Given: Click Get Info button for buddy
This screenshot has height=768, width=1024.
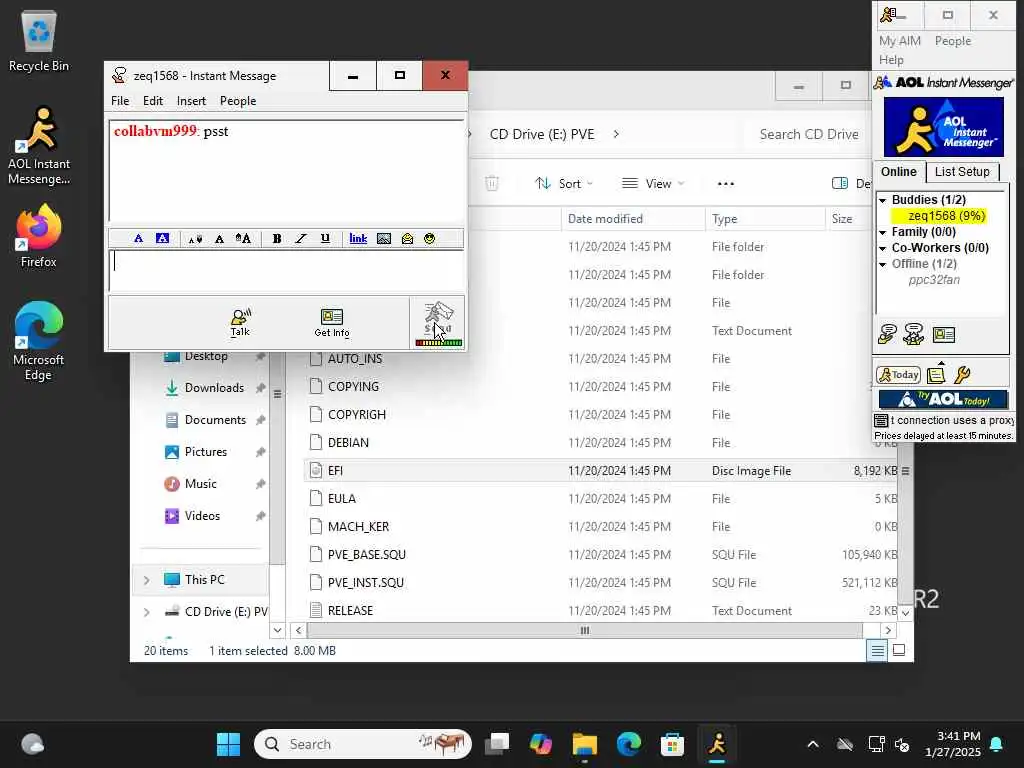Looking at the screenshot, I should [x=332, y=323].
